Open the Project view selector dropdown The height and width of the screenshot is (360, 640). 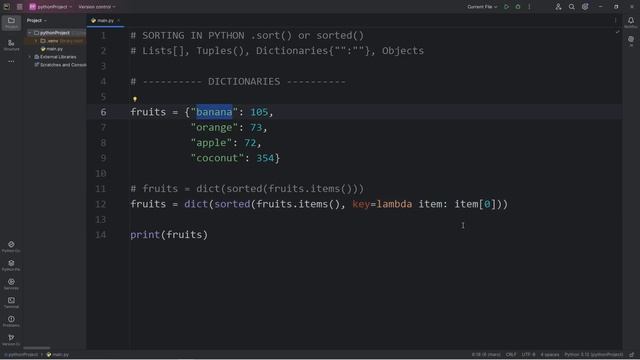point(37,20)
